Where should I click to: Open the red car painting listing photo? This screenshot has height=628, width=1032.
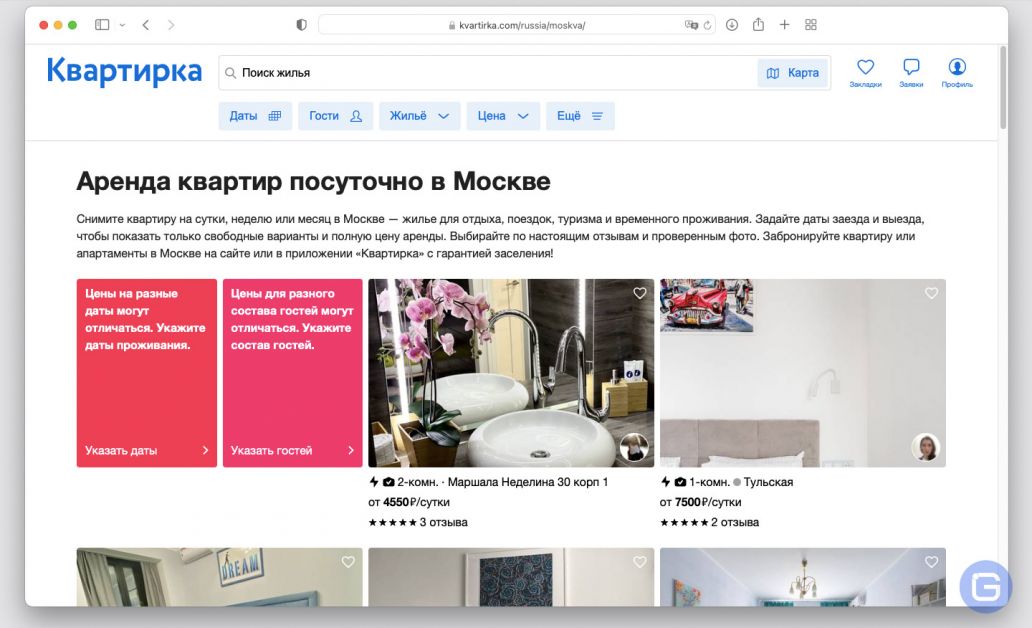[x=802, y=373]
